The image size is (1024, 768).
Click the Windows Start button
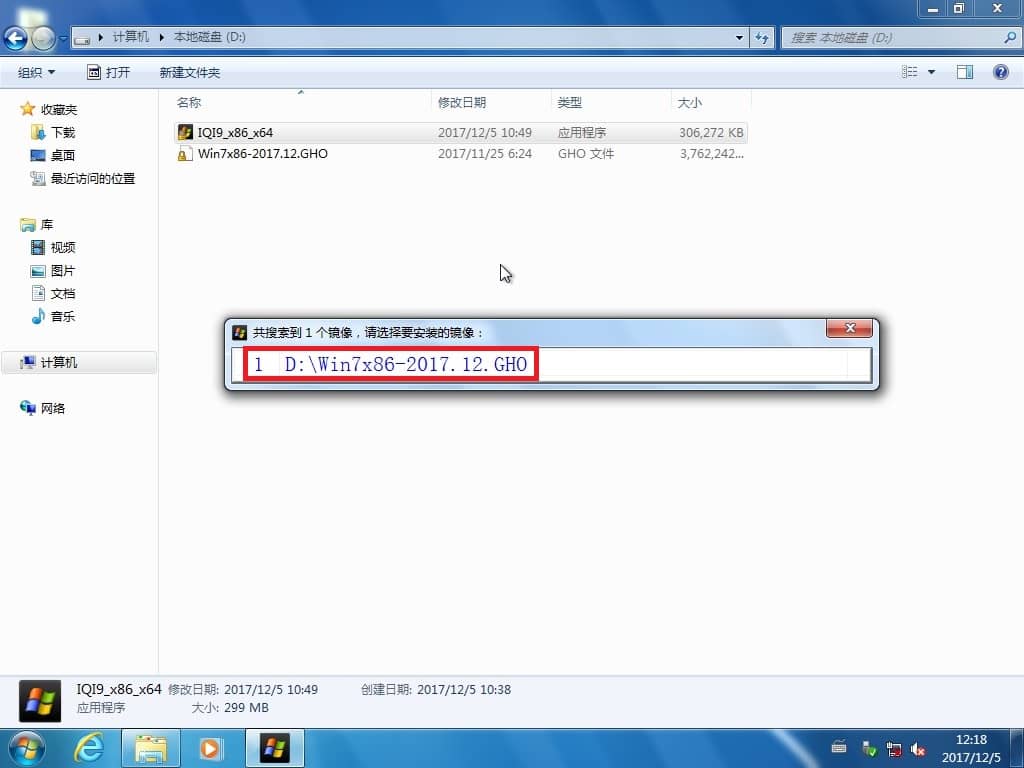(x=27, y=747)
